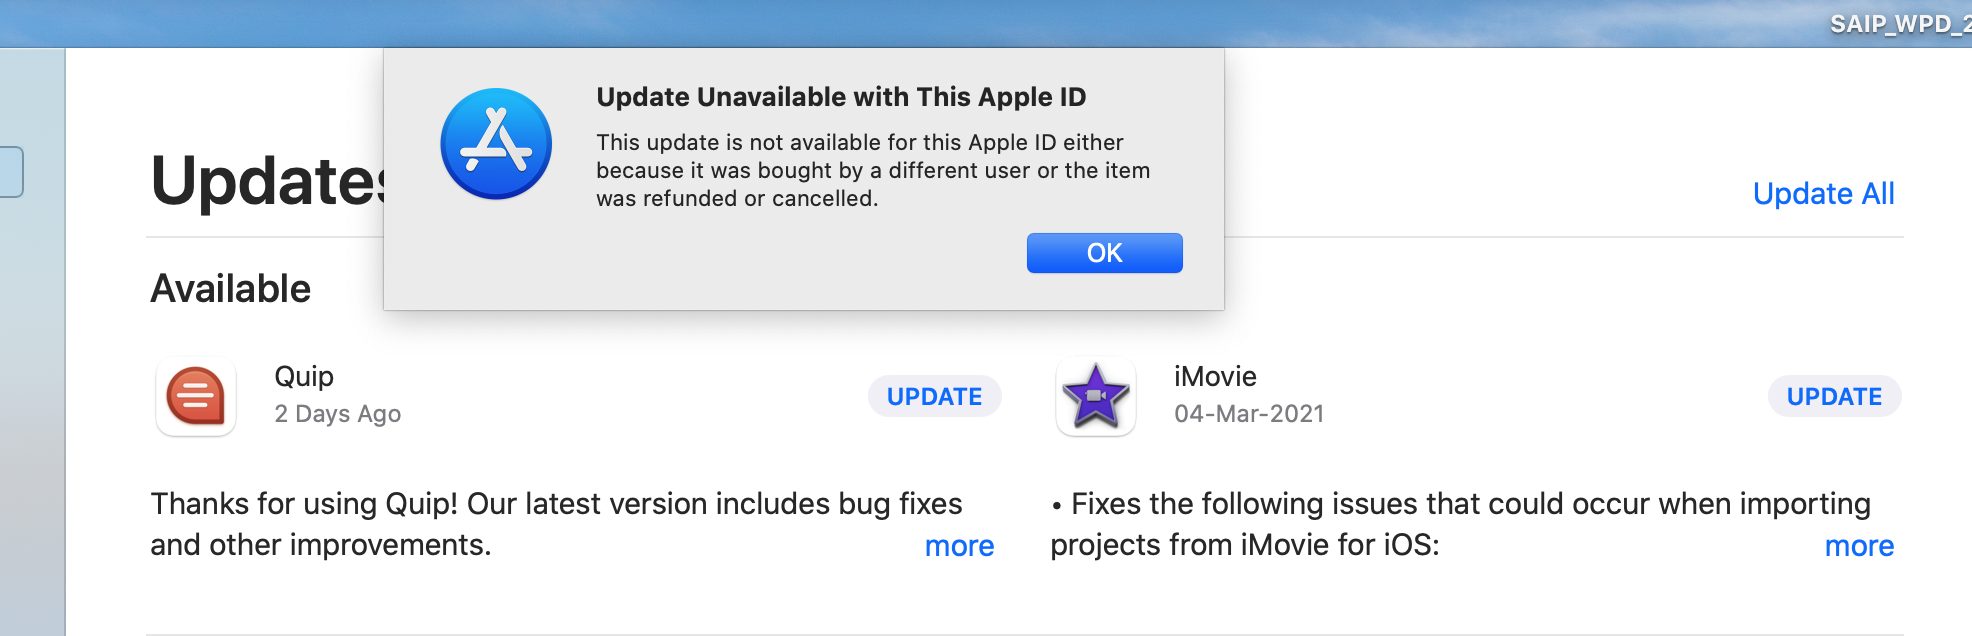Open the iMovie star icon
The height and width of the screenshot is (636, 1972).
[x=1096, y=397]
